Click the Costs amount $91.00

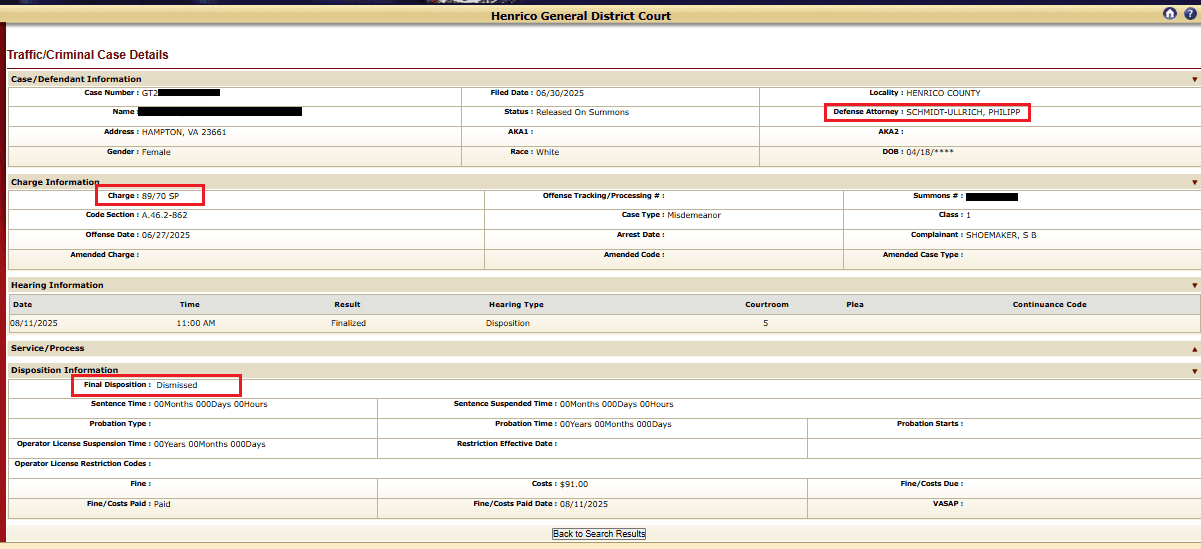[574, 484]
